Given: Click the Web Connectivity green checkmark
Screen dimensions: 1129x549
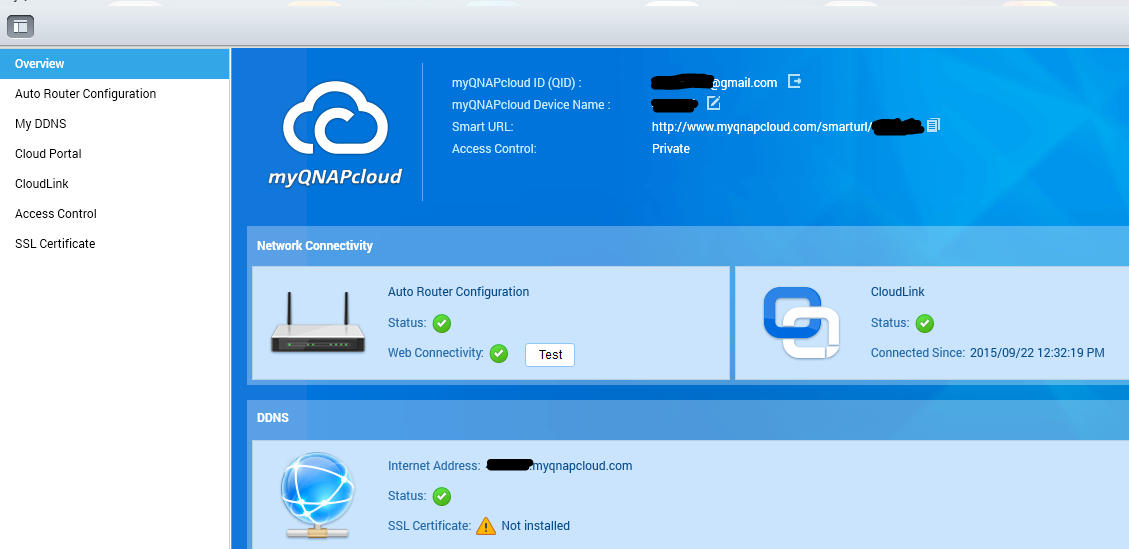Looking at the screenshot, I should click(x=499, y=353).
